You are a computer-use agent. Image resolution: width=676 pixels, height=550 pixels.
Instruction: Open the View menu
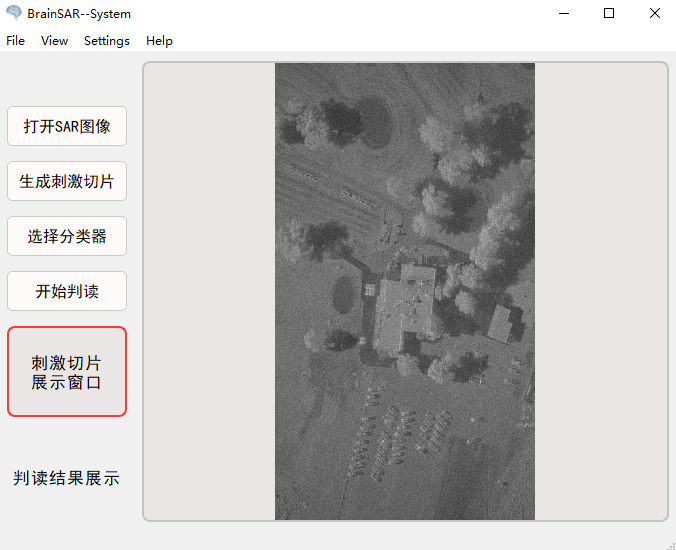[54, 41]
